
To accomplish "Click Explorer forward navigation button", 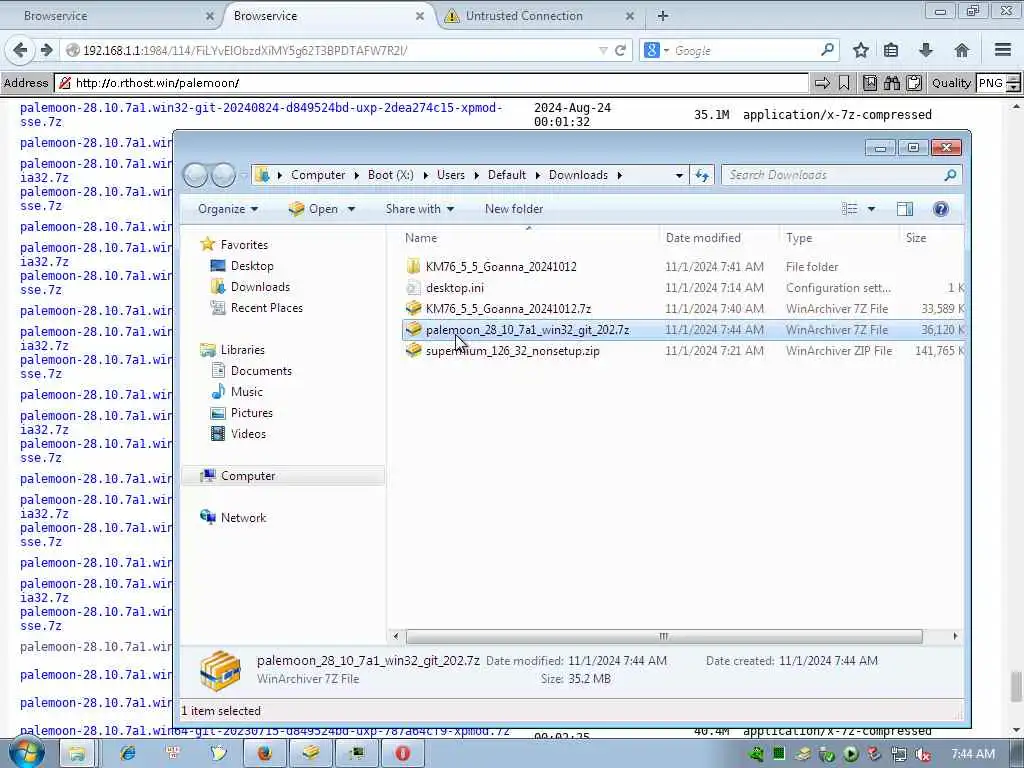I will click(x=223, y=175).
